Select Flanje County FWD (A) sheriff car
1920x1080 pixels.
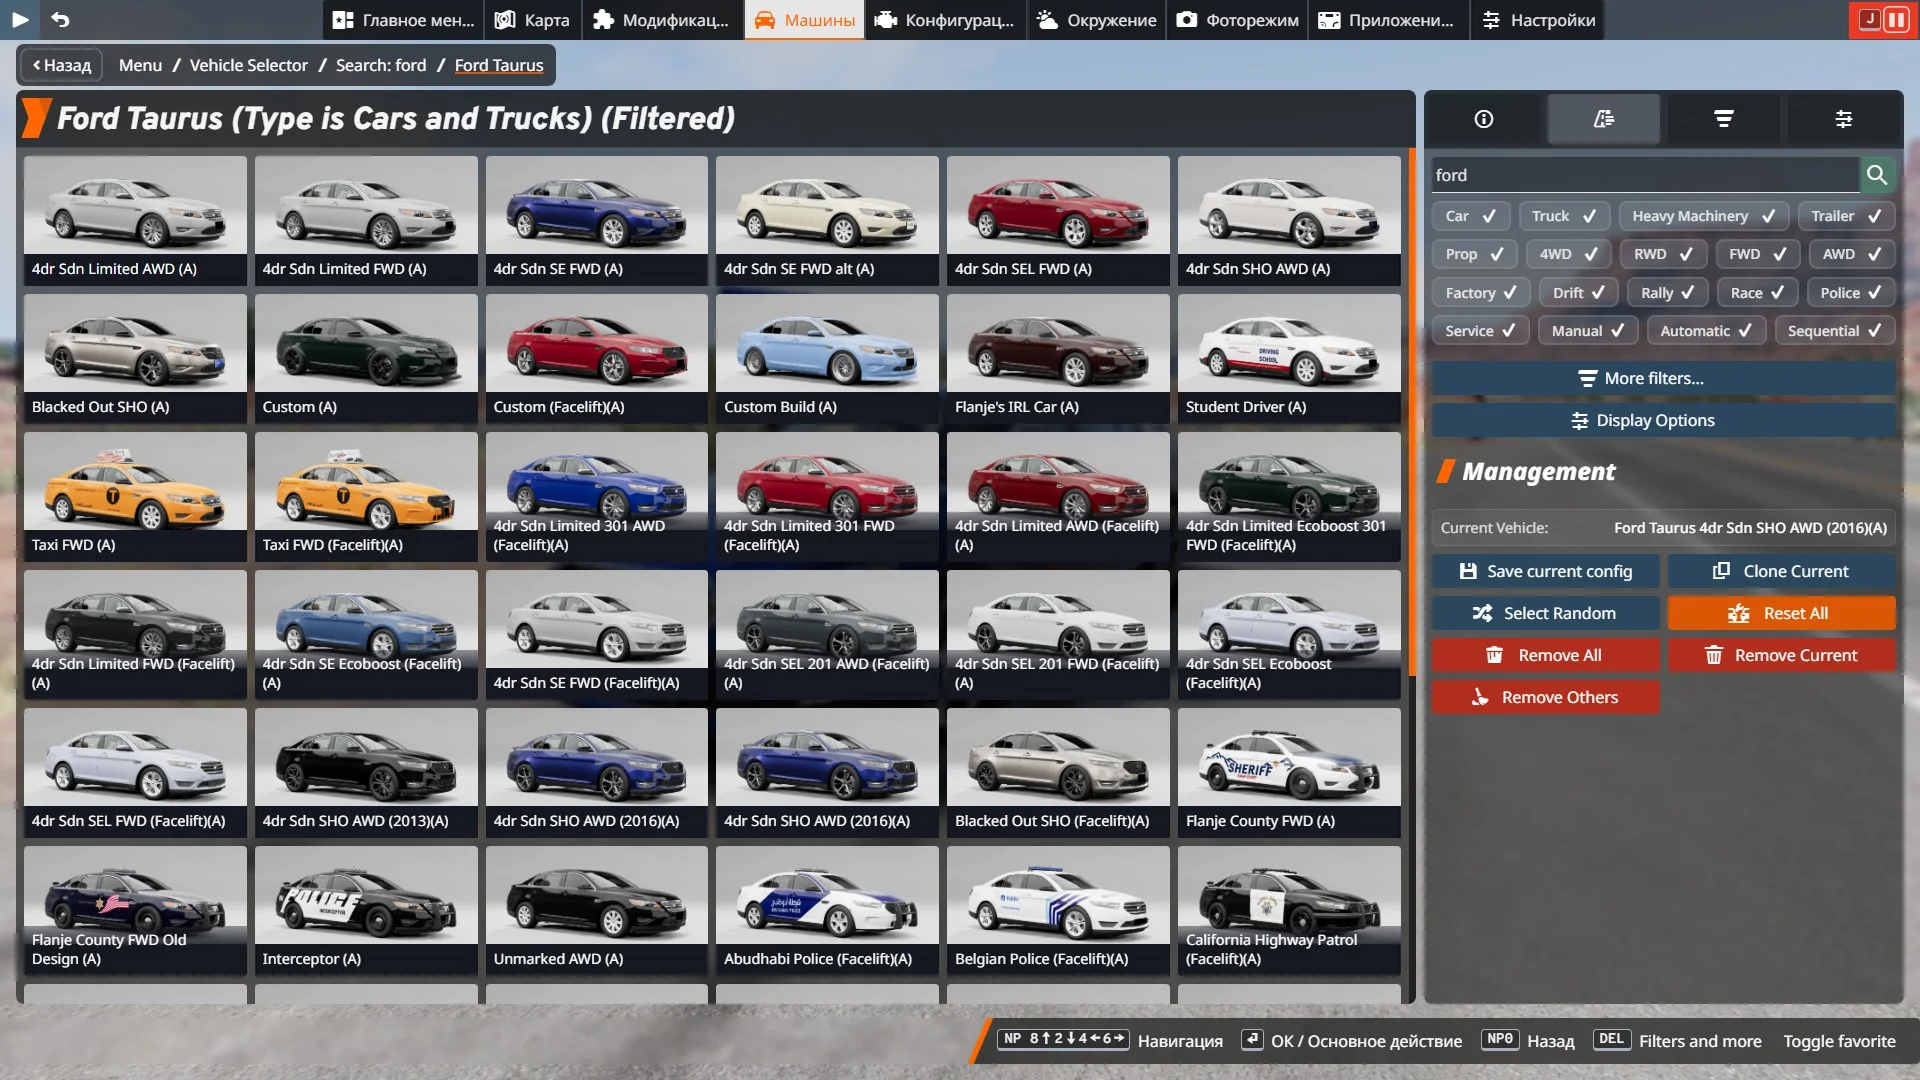[1289, 772]
